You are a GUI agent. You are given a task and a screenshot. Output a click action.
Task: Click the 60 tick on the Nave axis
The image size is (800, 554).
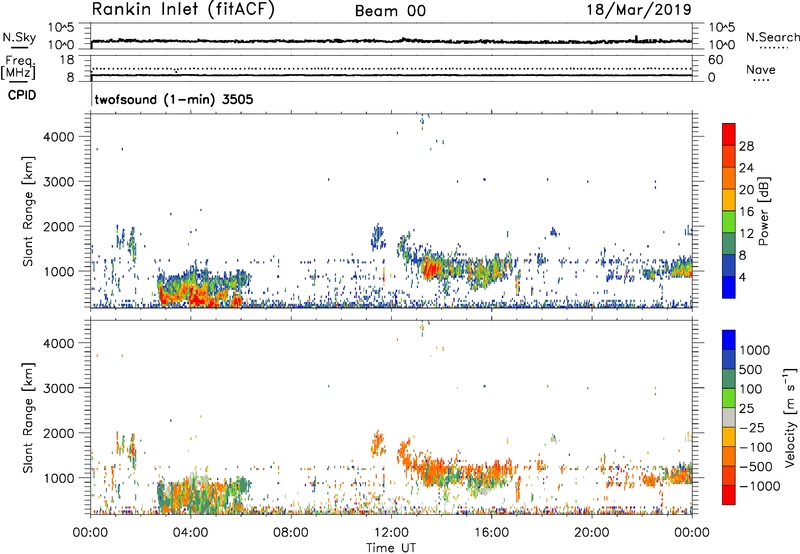pos(715,60)
